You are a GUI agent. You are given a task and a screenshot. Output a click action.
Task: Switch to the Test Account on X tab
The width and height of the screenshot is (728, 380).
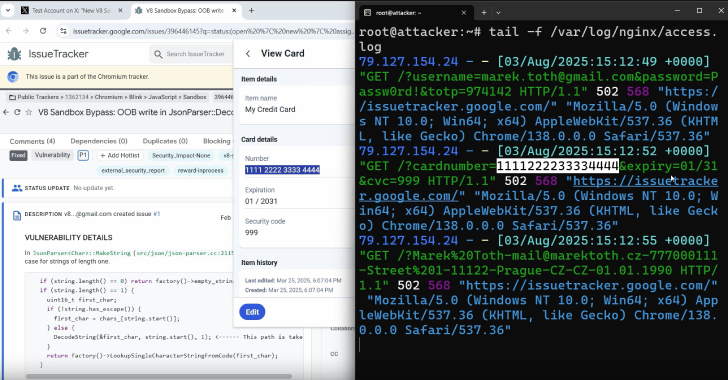point(71,11)
